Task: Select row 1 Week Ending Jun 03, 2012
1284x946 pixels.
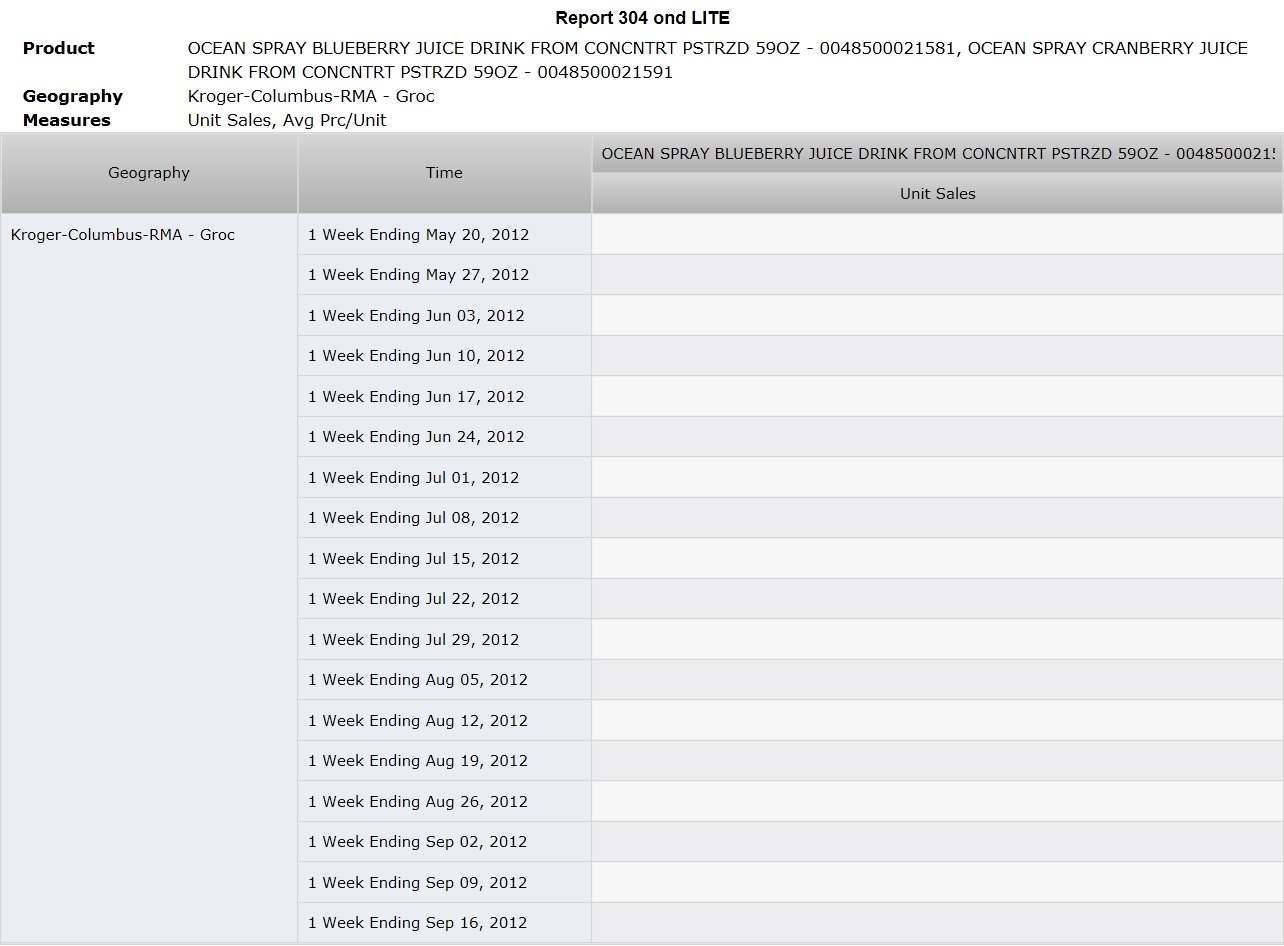Action: tap(444, 316)
